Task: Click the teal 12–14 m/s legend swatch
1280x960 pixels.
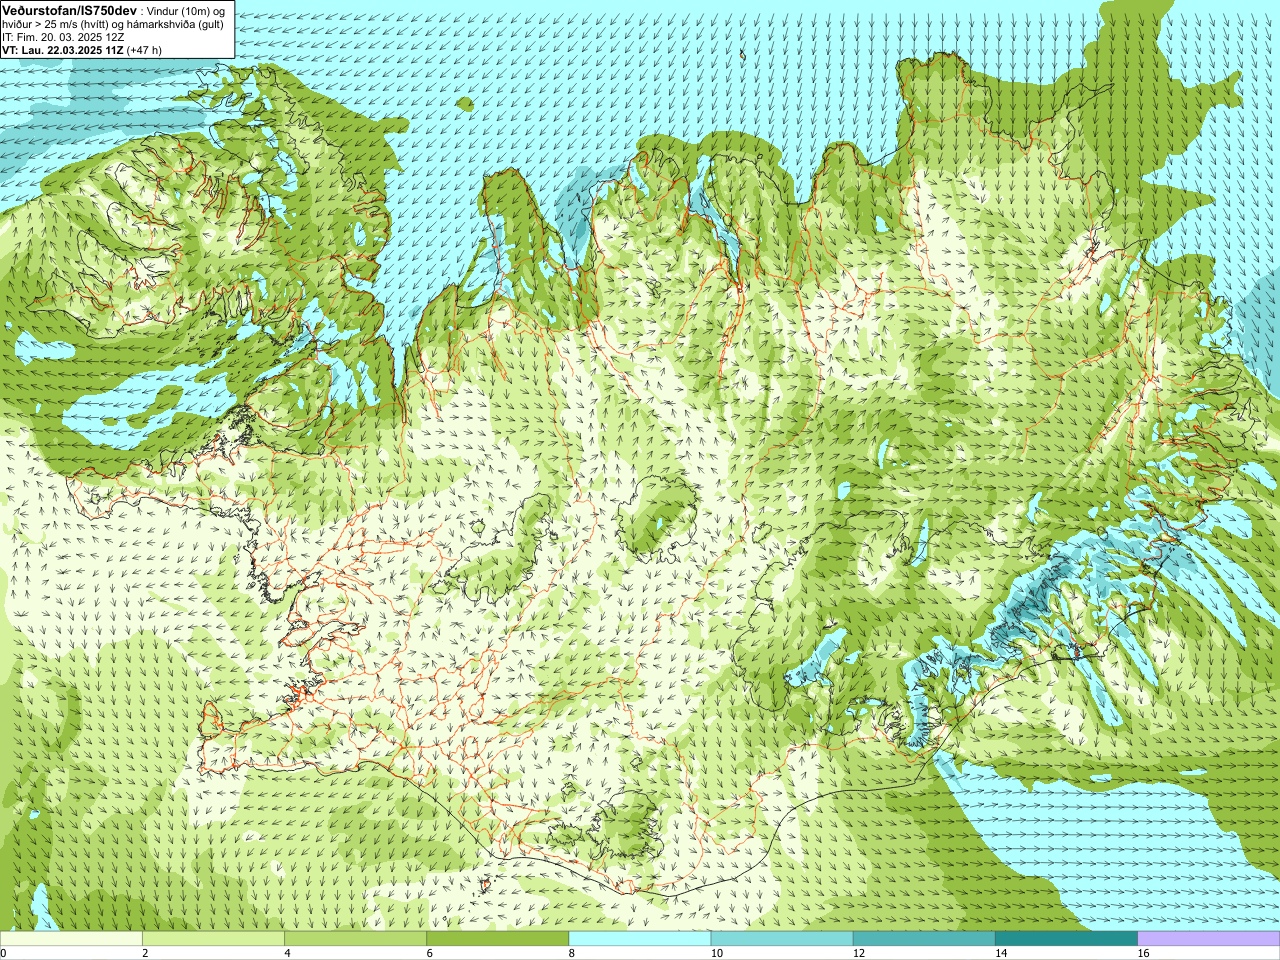Action: pos(924,939)
